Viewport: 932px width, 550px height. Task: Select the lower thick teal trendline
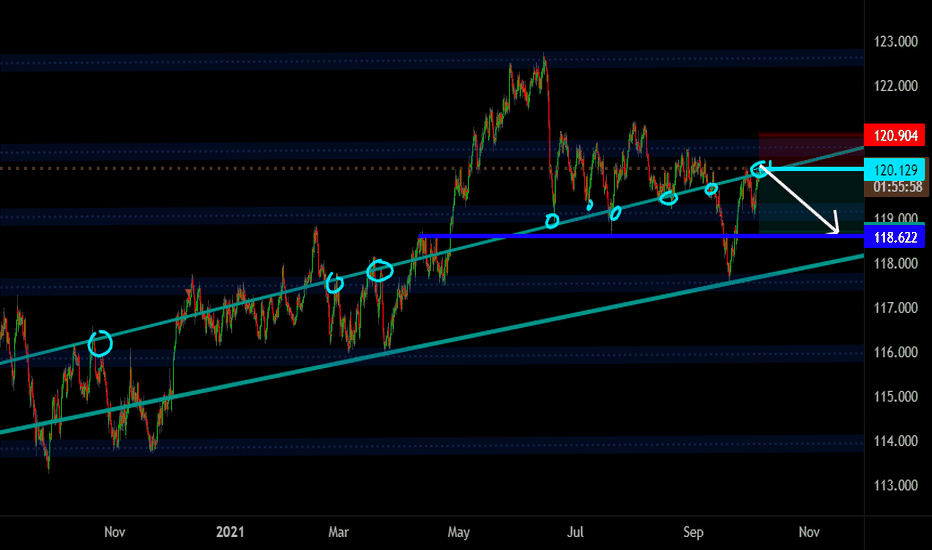tap(432, 344)
